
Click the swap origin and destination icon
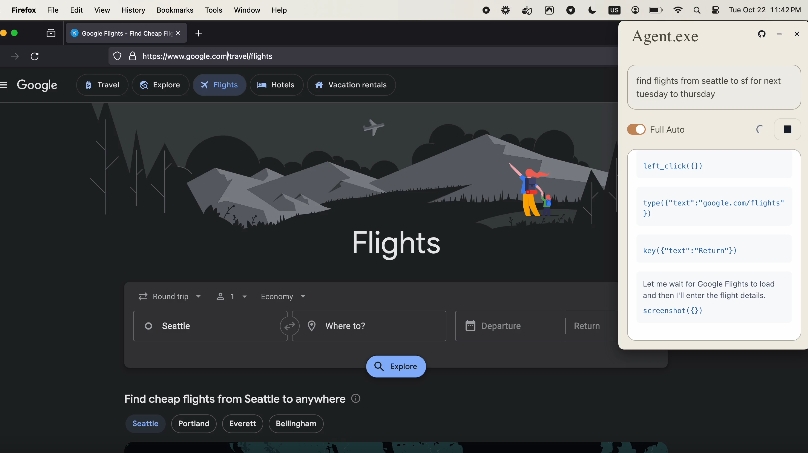(290, 326)
